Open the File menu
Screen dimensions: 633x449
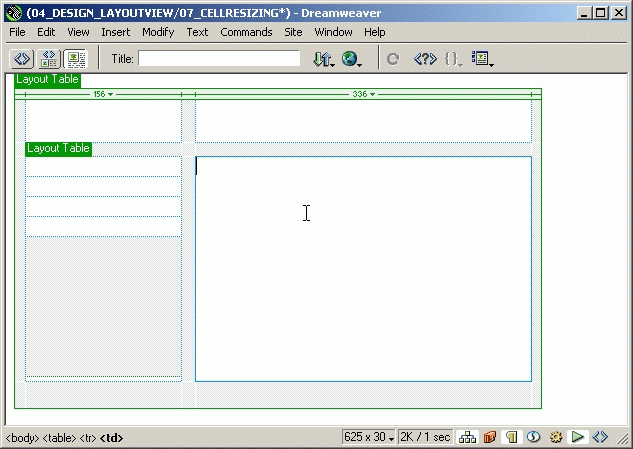point(17,32)
